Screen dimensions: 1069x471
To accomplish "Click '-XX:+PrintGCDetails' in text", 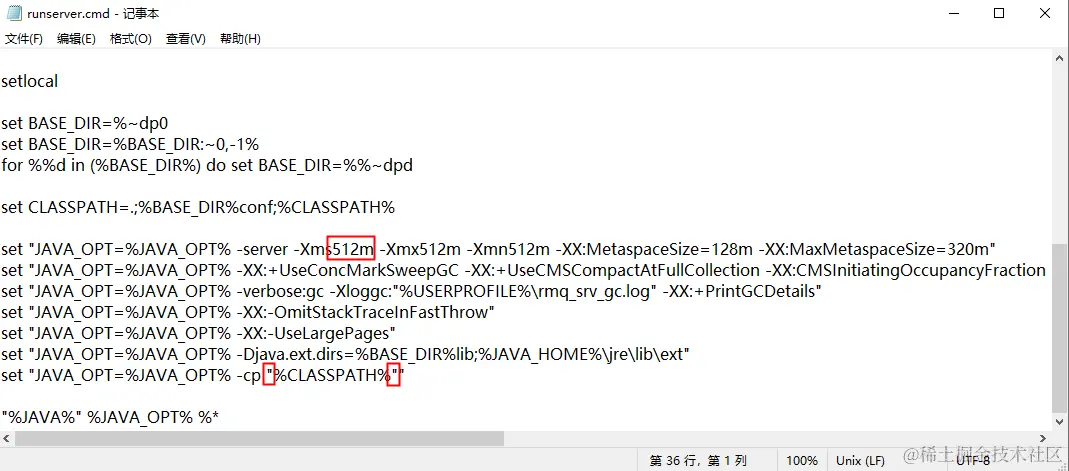I will (x=738, y=291).
